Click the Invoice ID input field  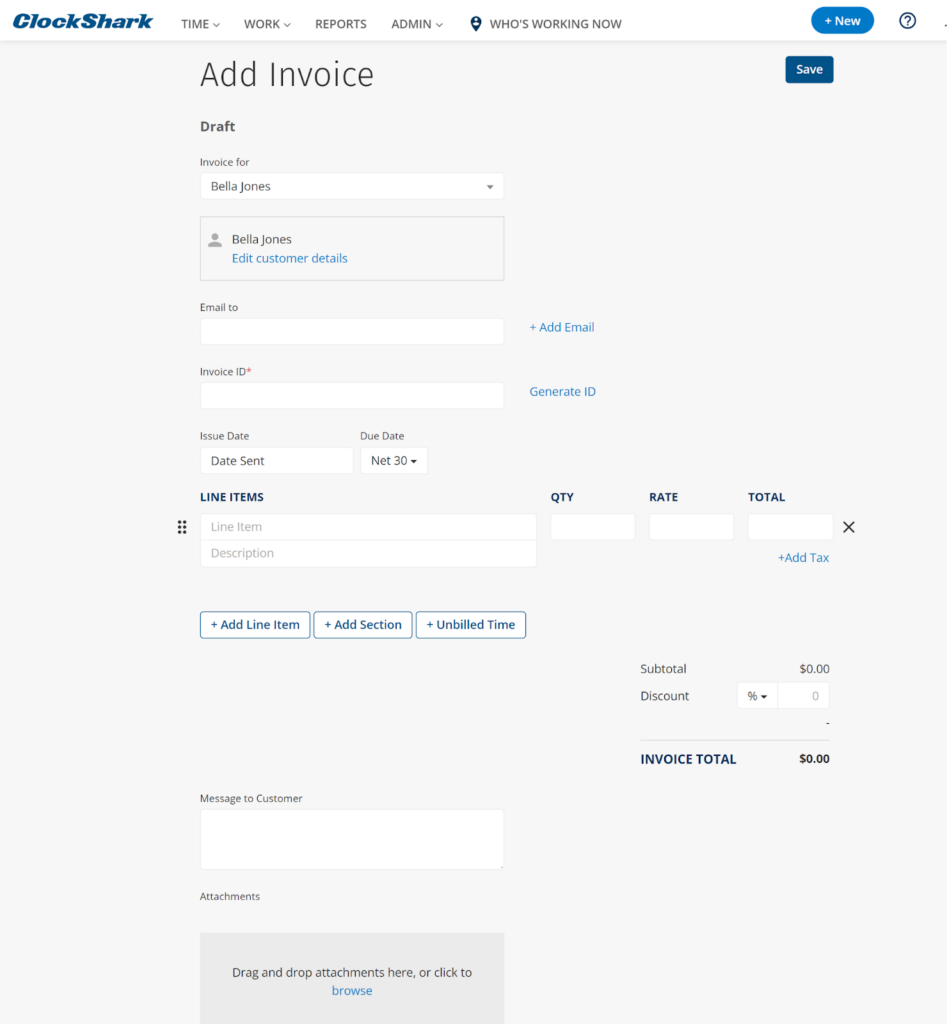(352, 396)
